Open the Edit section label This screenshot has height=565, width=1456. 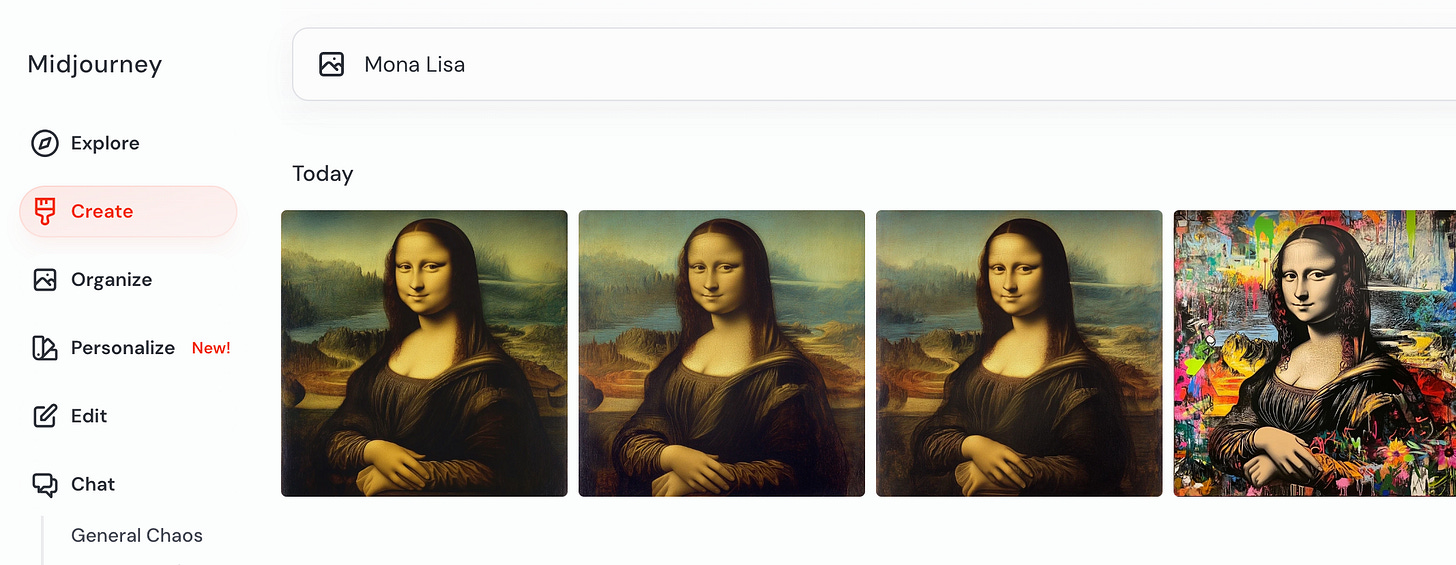click(89, 416)
